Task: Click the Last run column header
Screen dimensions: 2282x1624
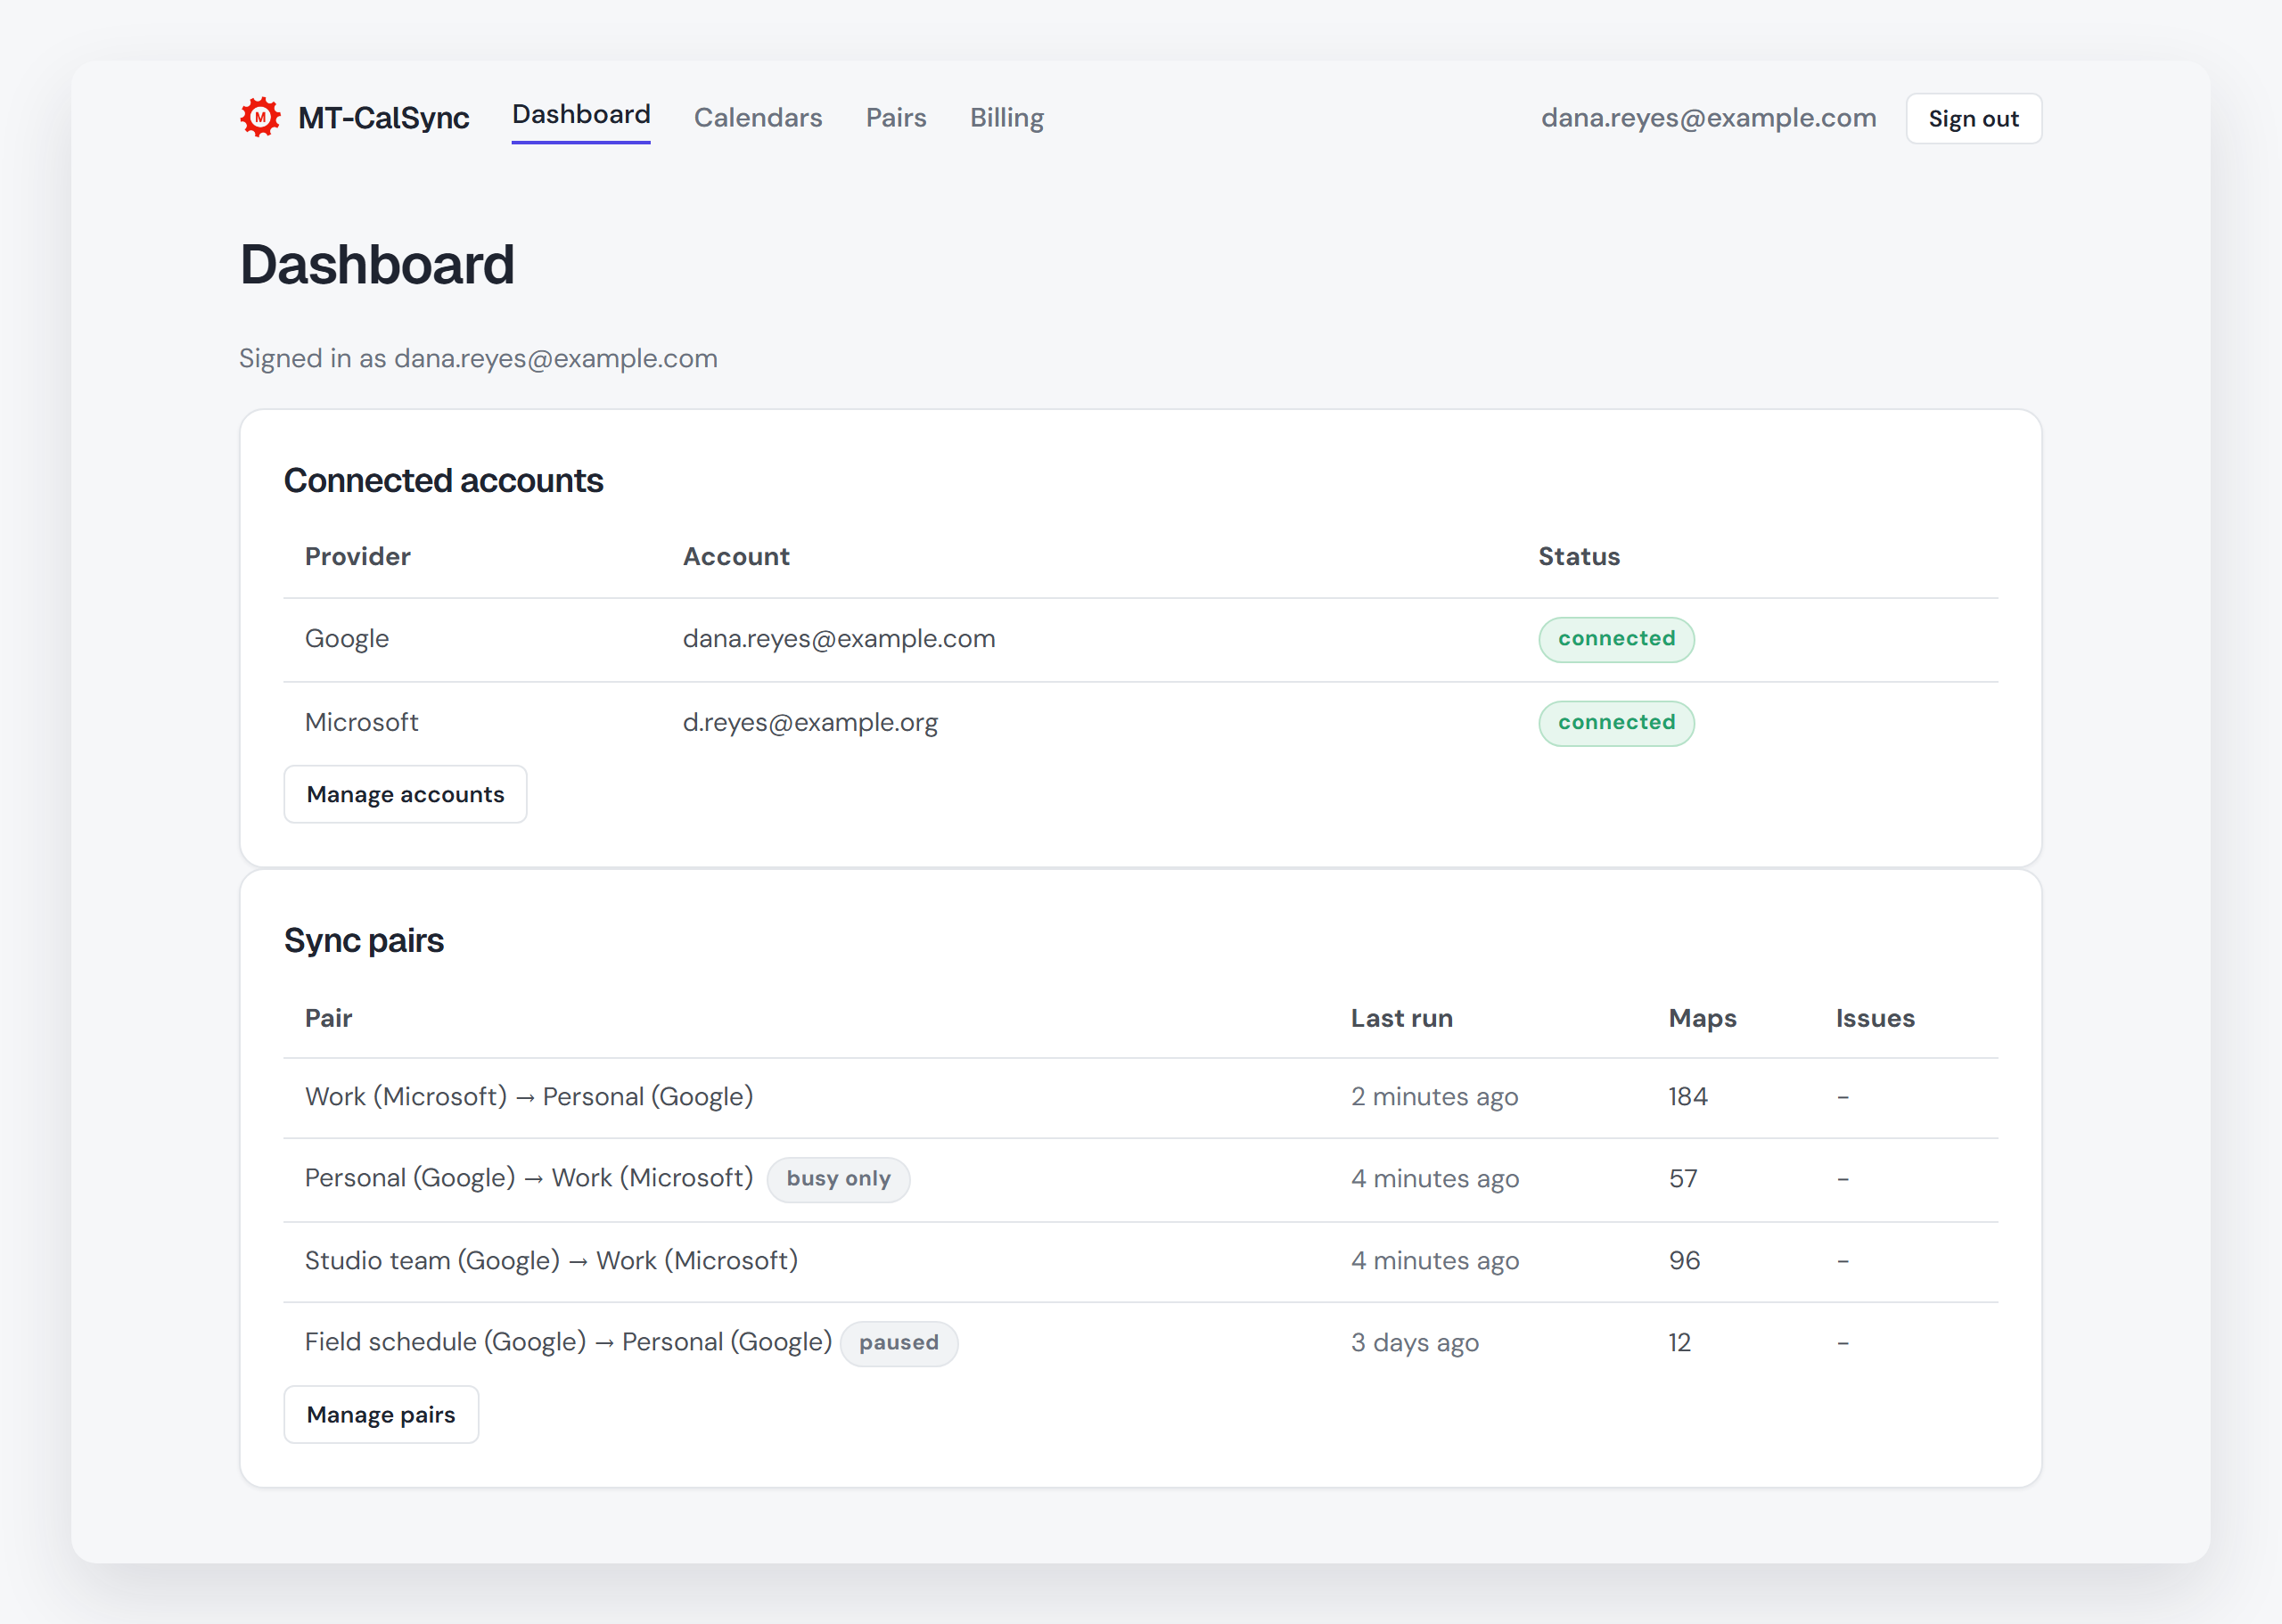Action: click(x=1401, y=1018)
